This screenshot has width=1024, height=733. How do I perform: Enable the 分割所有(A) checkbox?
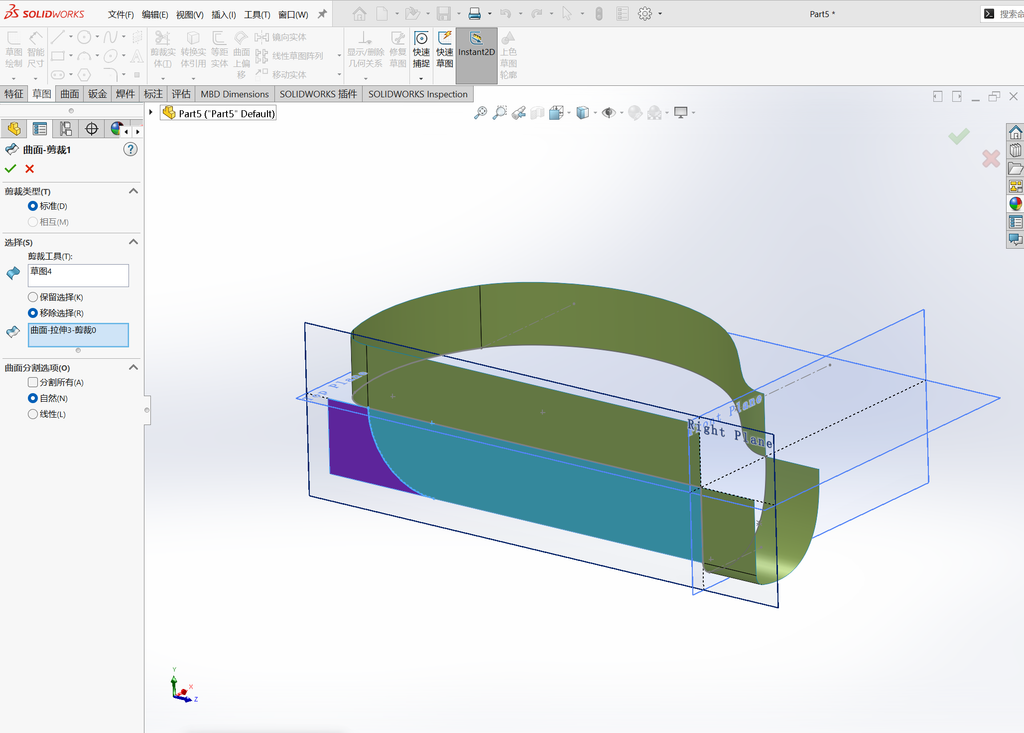[x=33, y=382]
